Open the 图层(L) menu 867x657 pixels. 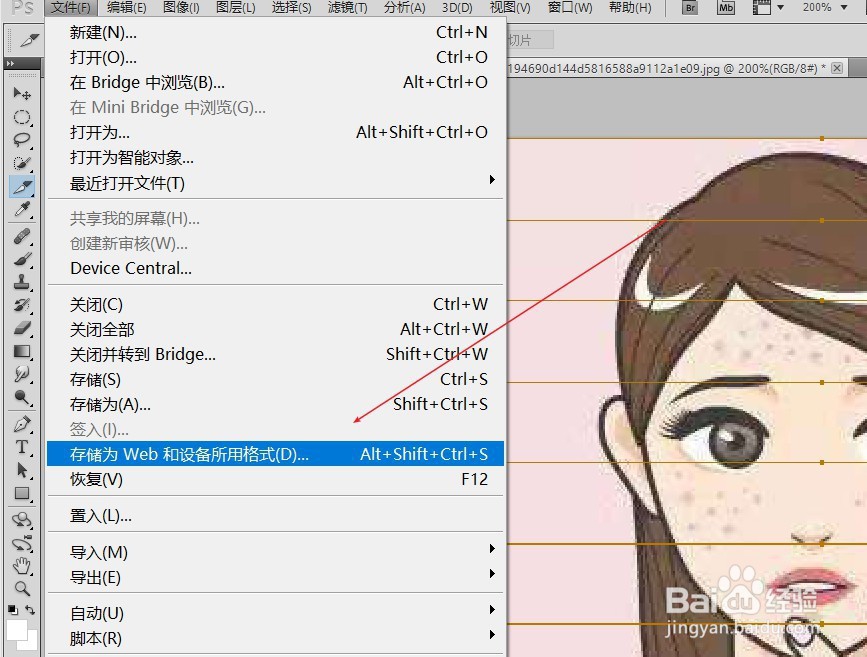point(236,8)
